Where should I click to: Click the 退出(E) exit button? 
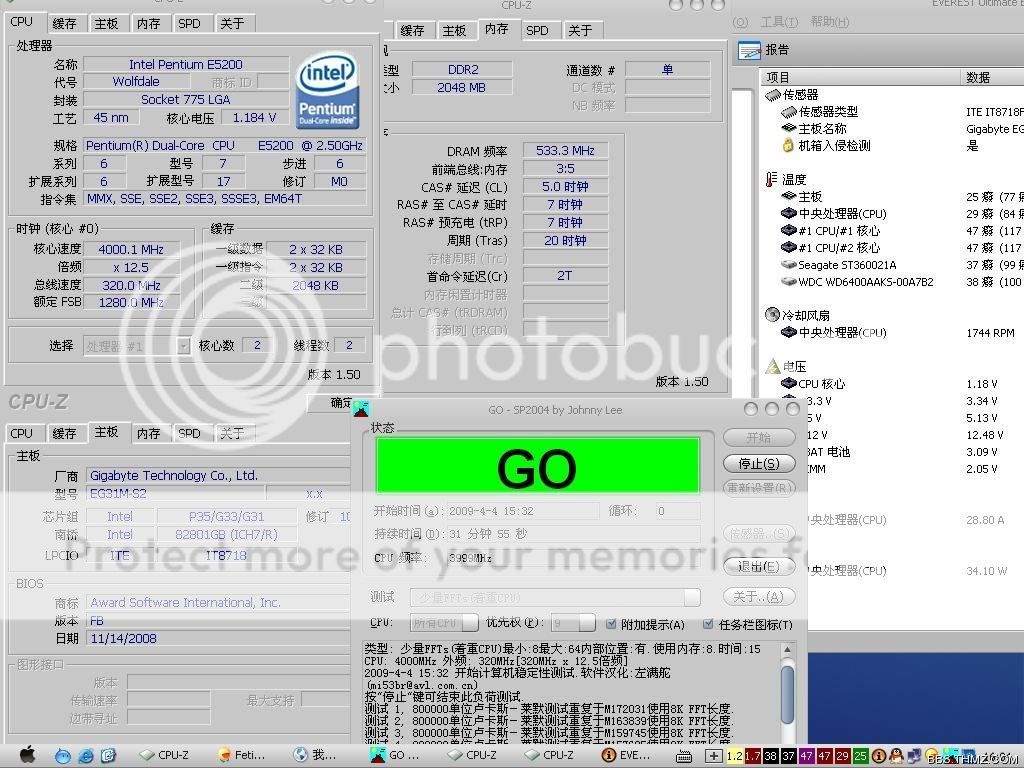pyautogui.click(x=759, y=566)
